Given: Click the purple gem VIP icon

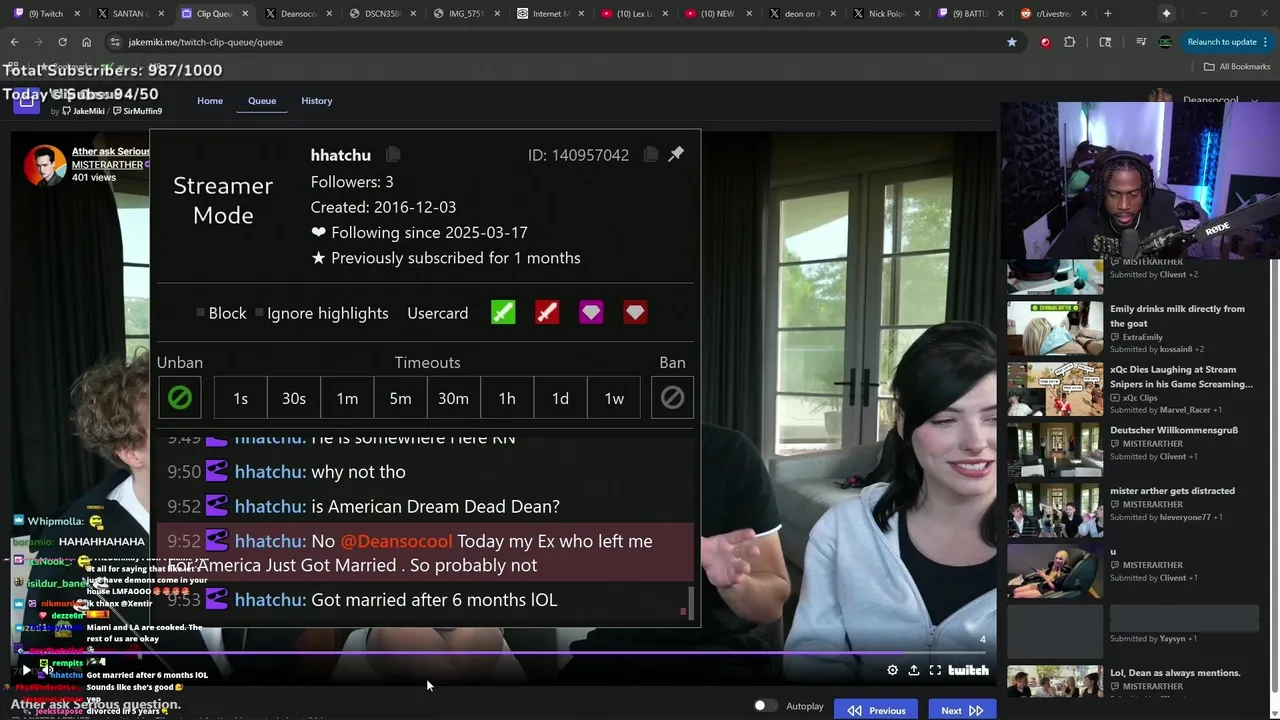Looking at the screenshot, I should (591, 313).
